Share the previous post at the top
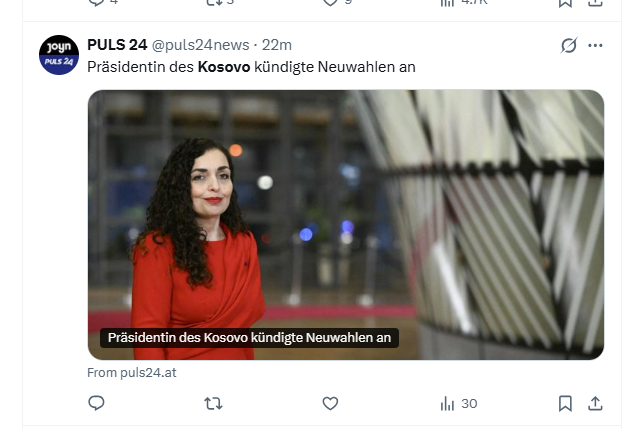The width and height of the screenshot is (641, 429). 595,3
